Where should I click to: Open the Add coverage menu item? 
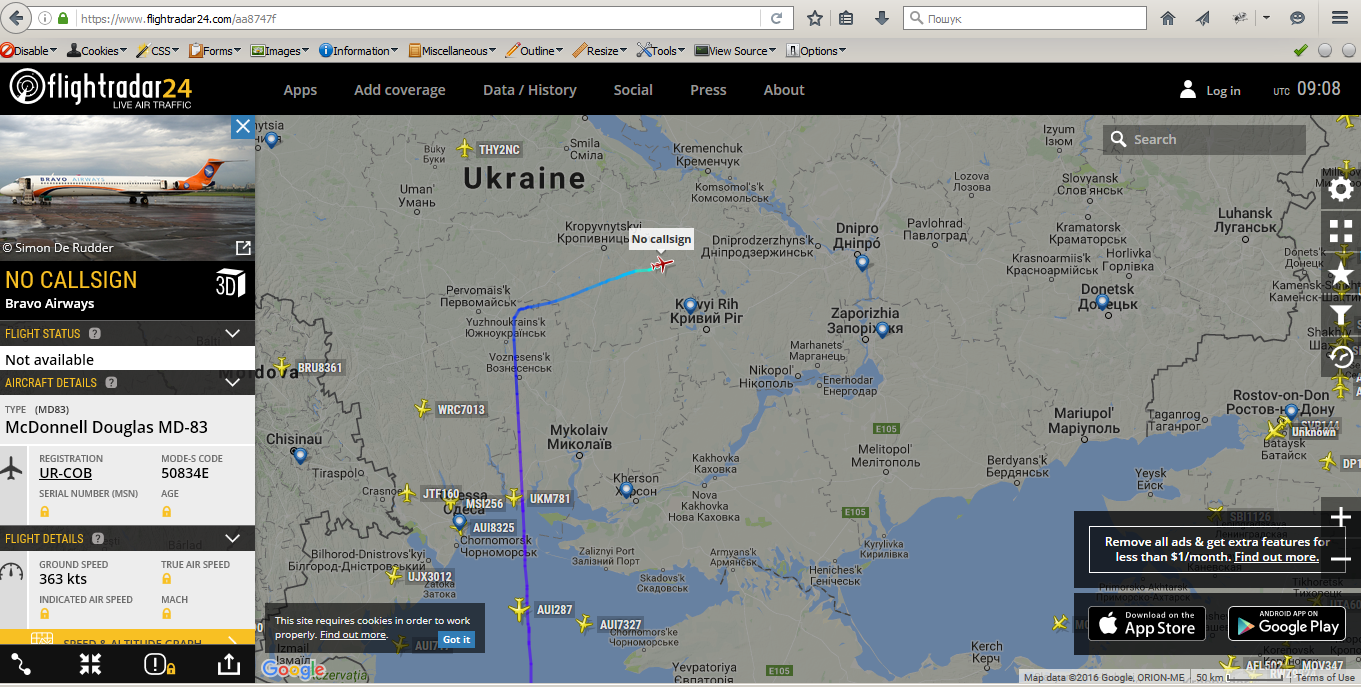pyautogui.click(x=400, y=90)
